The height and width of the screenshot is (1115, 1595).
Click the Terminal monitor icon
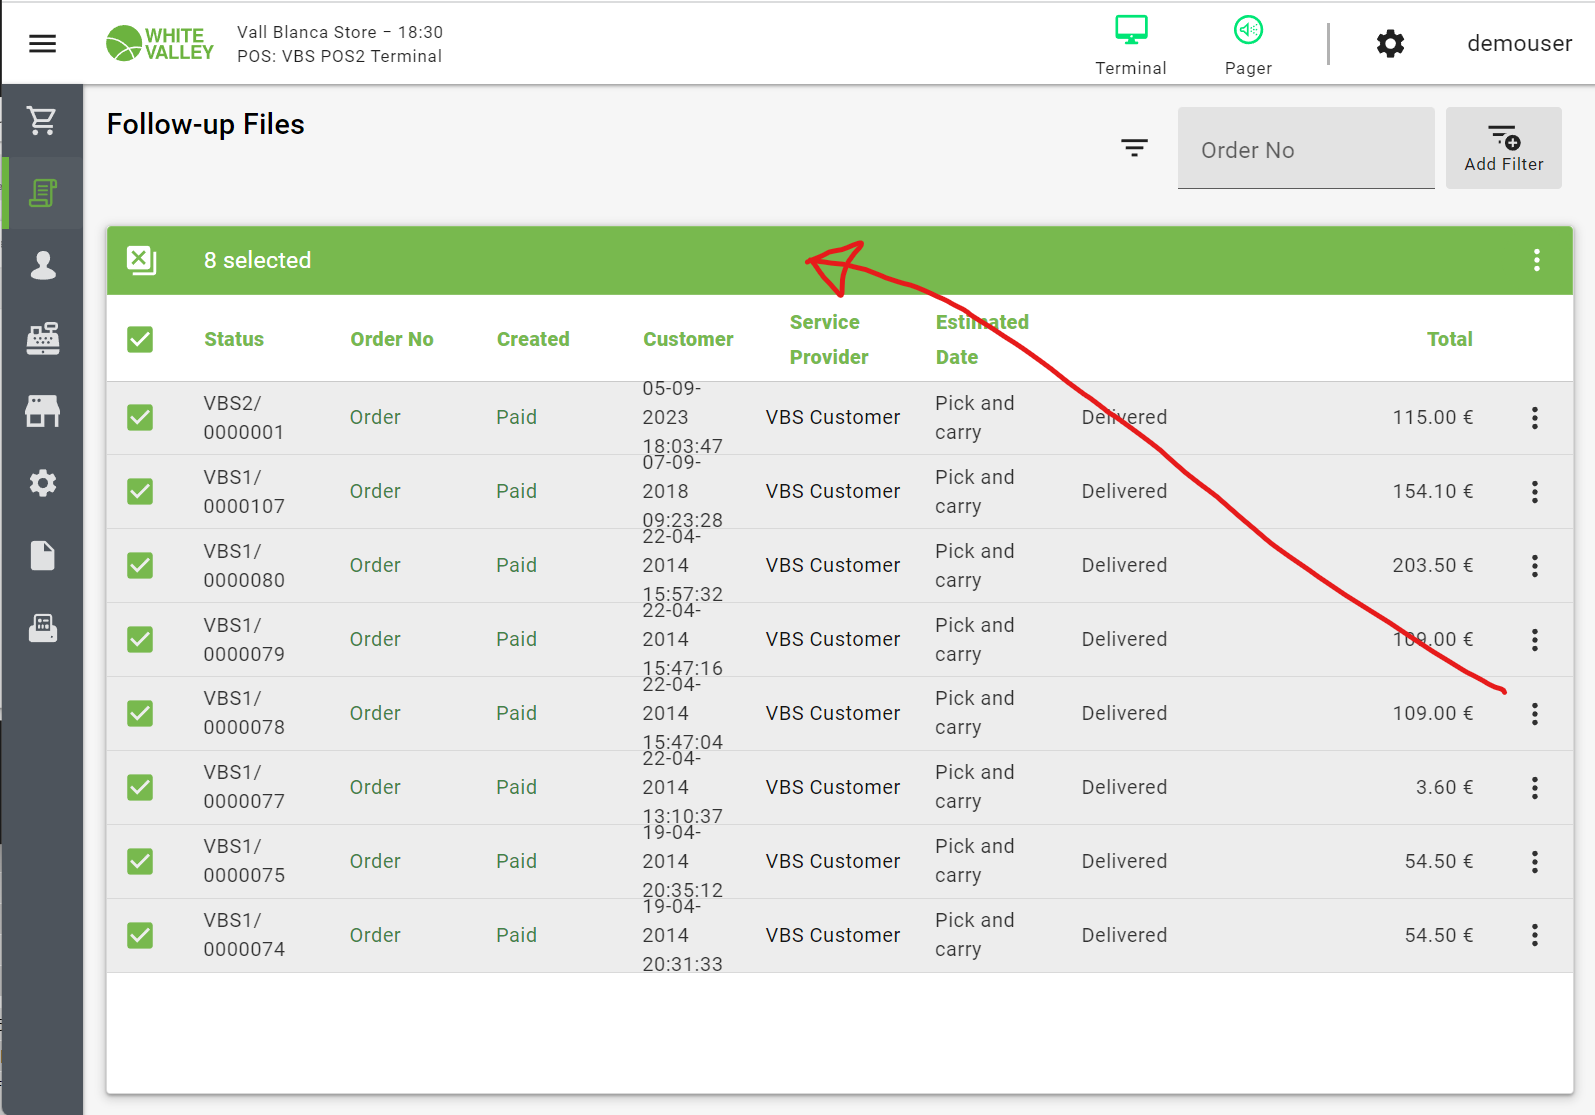(x=1130, y=31)
